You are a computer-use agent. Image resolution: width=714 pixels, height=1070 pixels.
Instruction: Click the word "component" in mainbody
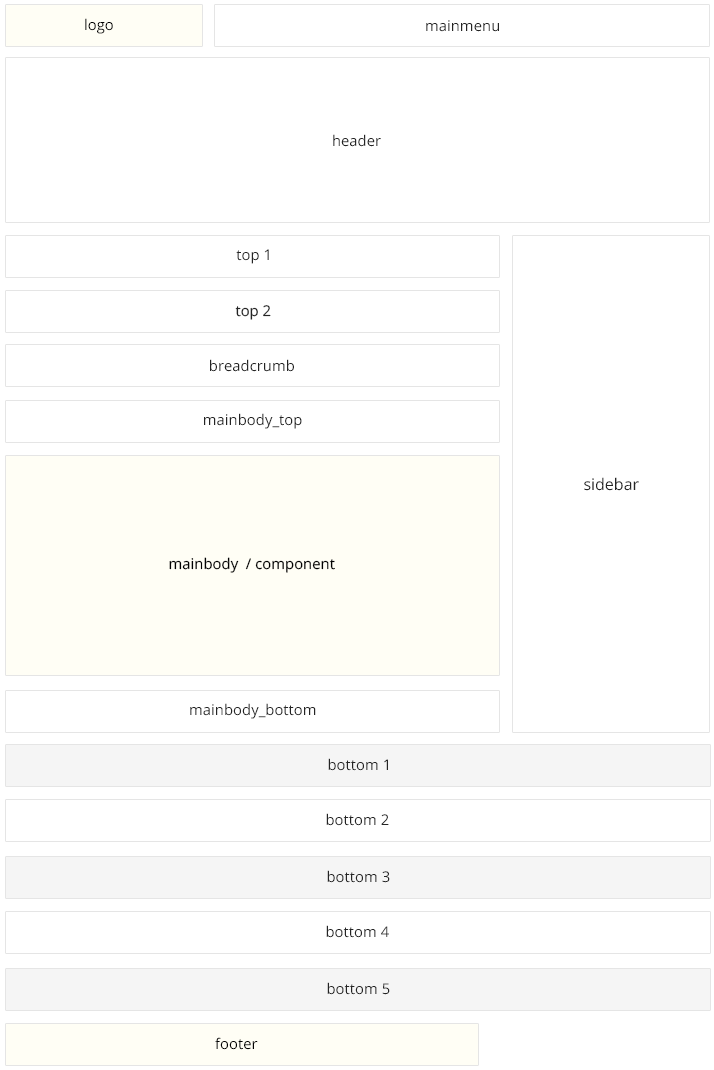pyautogui.click(x=295, y=564)
